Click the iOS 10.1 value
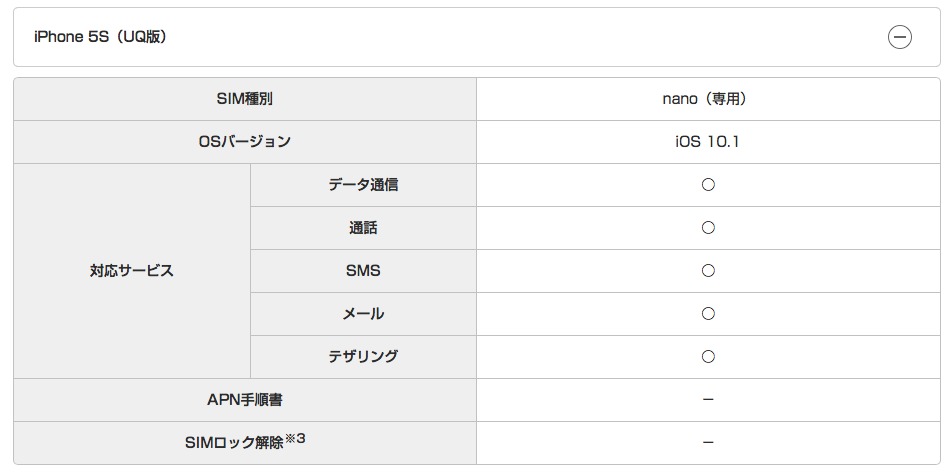This screenshot has height=476, width=945. [708, 142]
